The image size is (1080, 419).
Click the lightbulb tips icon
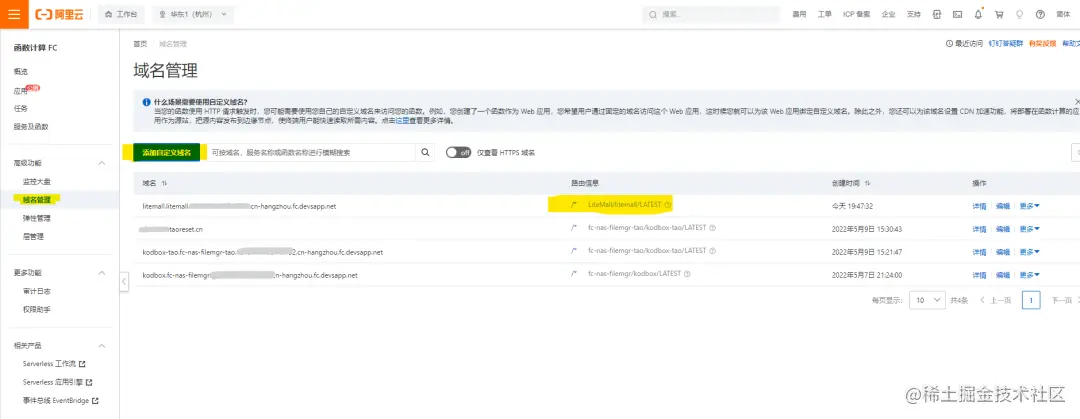point(1019,14)
